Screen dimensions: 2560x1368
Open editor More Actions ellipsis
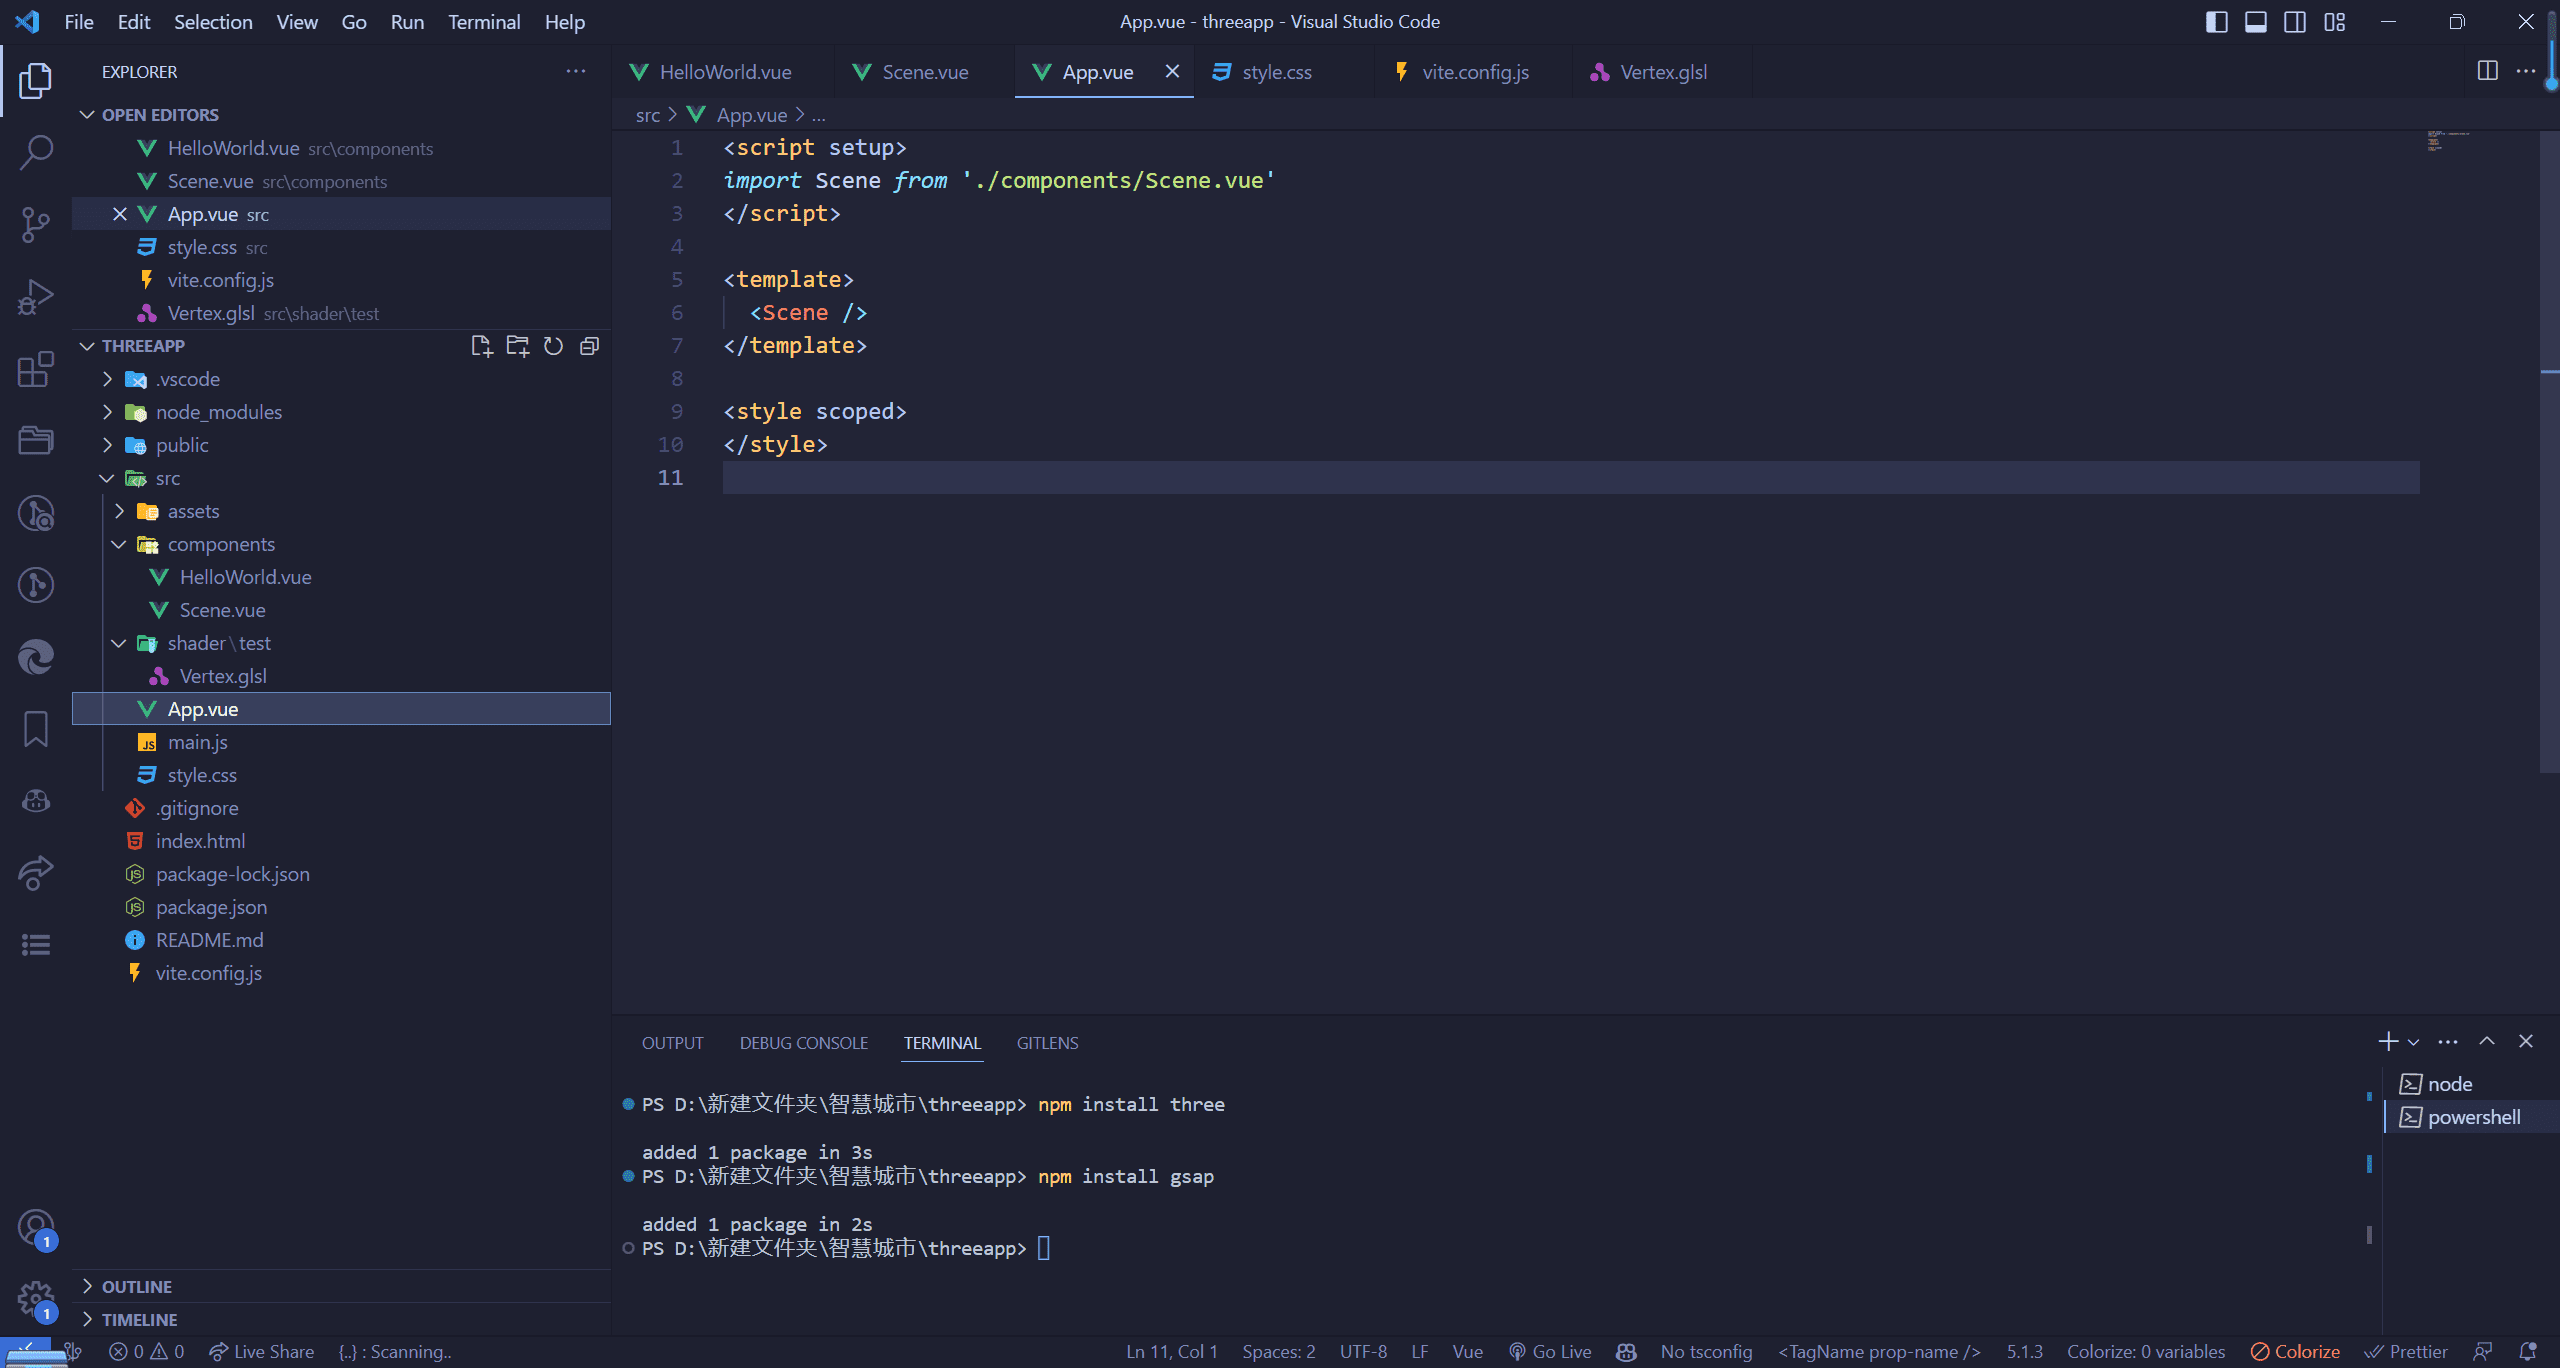[2526, 71]
